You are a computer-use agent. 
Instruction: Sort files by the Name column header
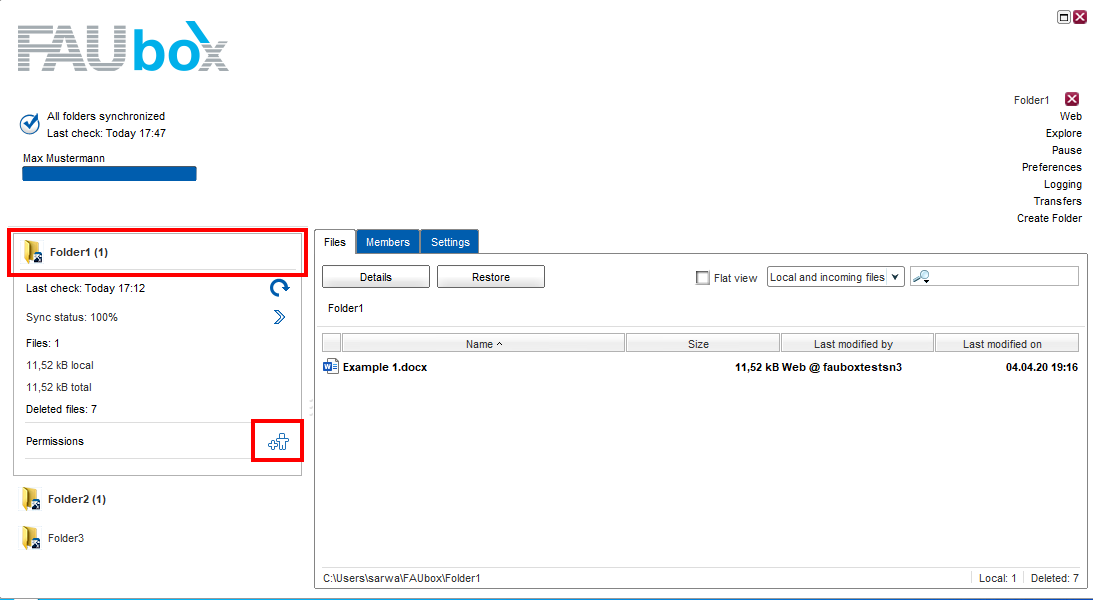(484, 344)
